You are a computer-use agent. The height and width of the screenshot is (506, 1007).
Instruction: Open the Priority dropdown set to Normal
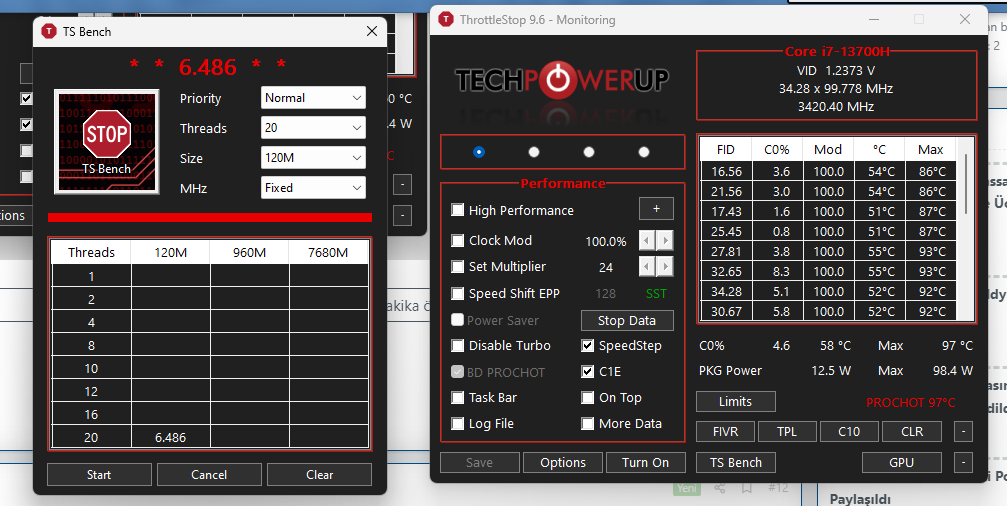click(313, 98)
